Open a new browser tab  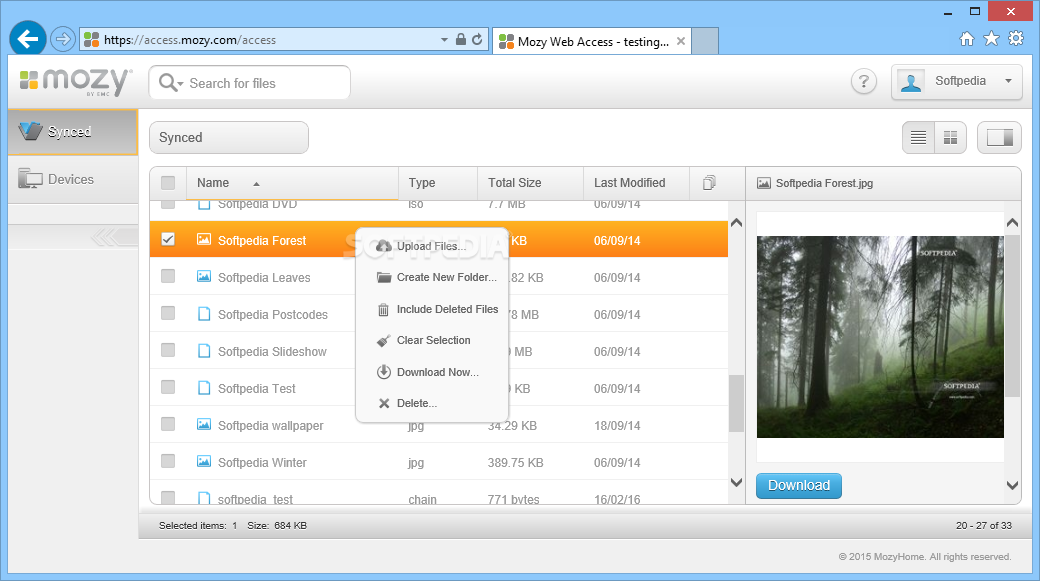[x=705, y=41]
